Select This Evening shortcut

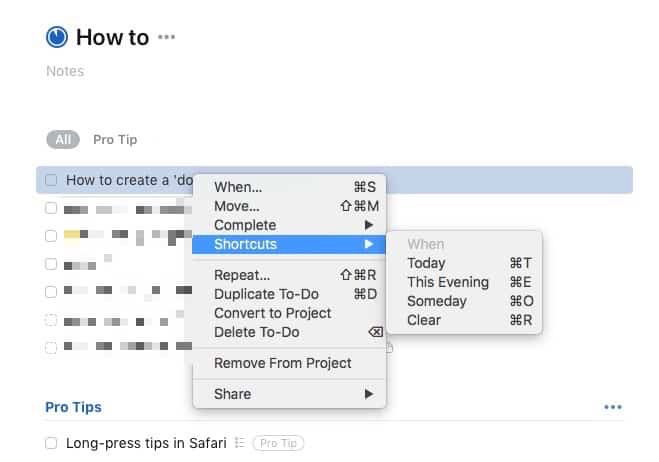447,282
